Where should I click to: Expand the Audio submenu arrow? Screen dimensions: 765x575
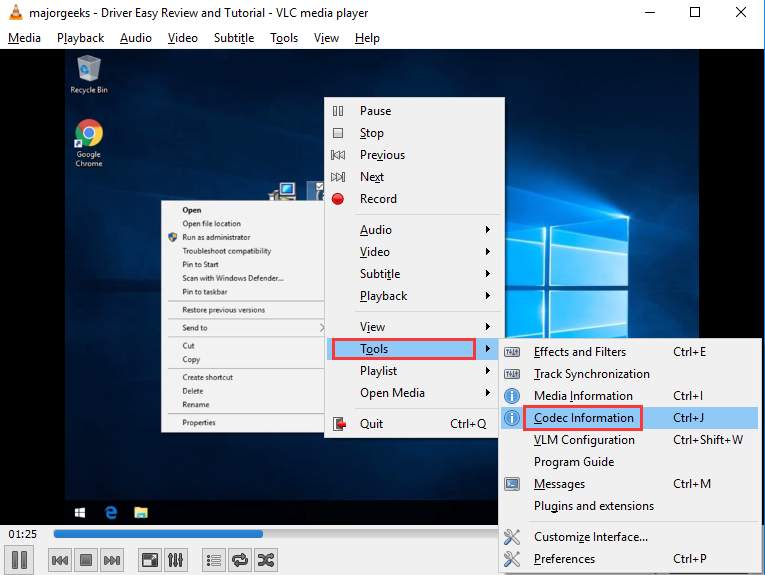(487, 230)
